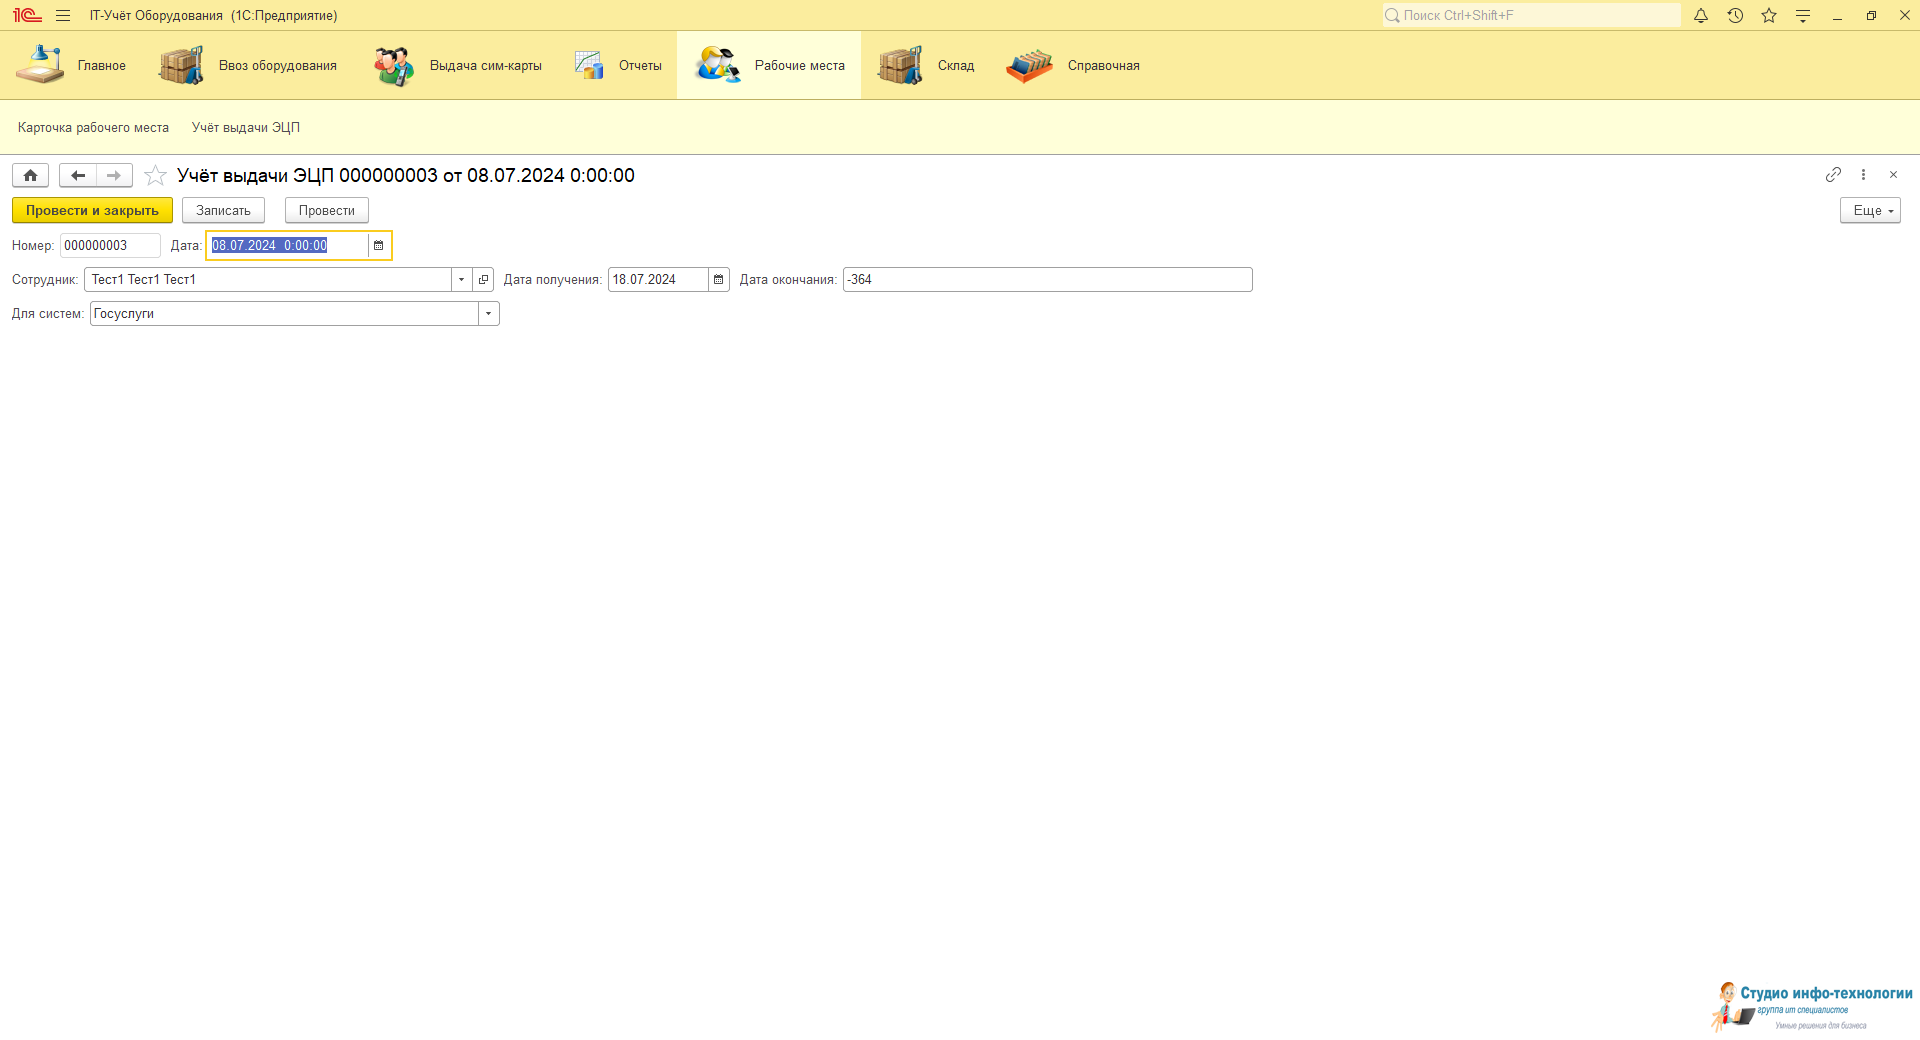This screenshot has width=1920, height=1040.
Task: Click the Записать button
Action: (x=223, y=211)
